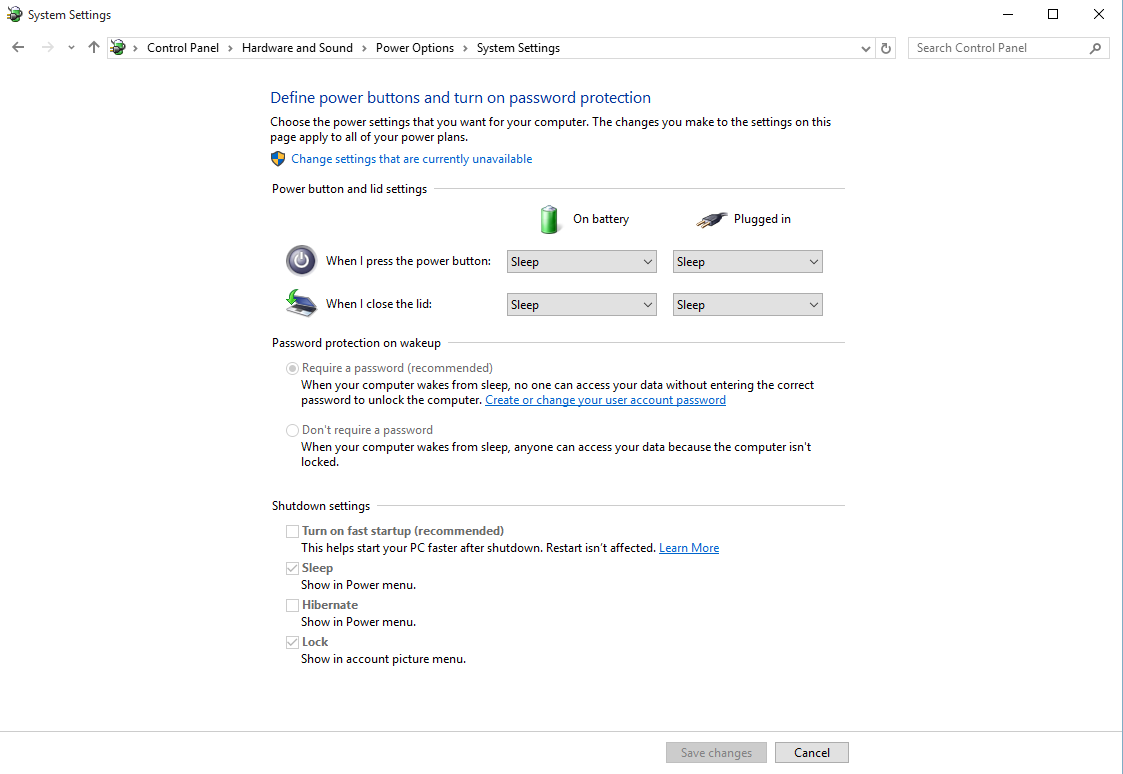Navigate to Power Options breadcrumb

coord(415,48)
